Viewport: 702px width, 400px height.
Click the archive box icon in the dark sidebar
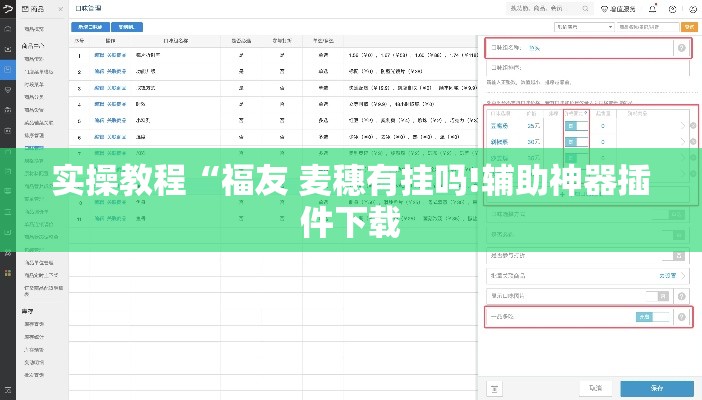click(x=8, y=131)
